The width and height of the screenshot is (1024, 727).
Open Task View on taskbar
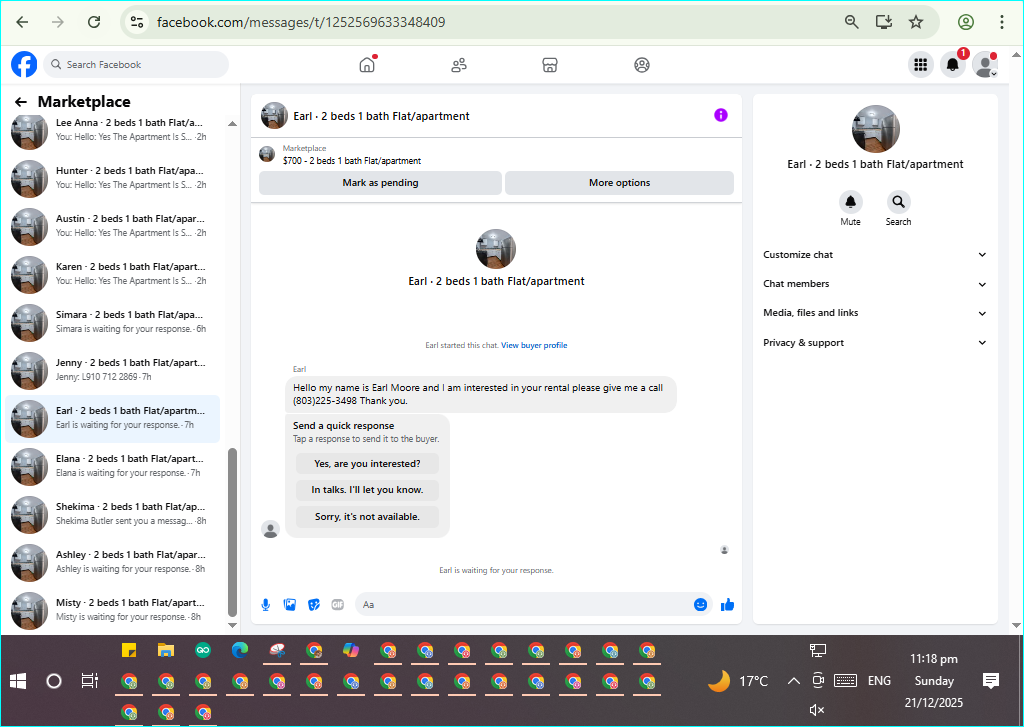(x=89, y=681)
